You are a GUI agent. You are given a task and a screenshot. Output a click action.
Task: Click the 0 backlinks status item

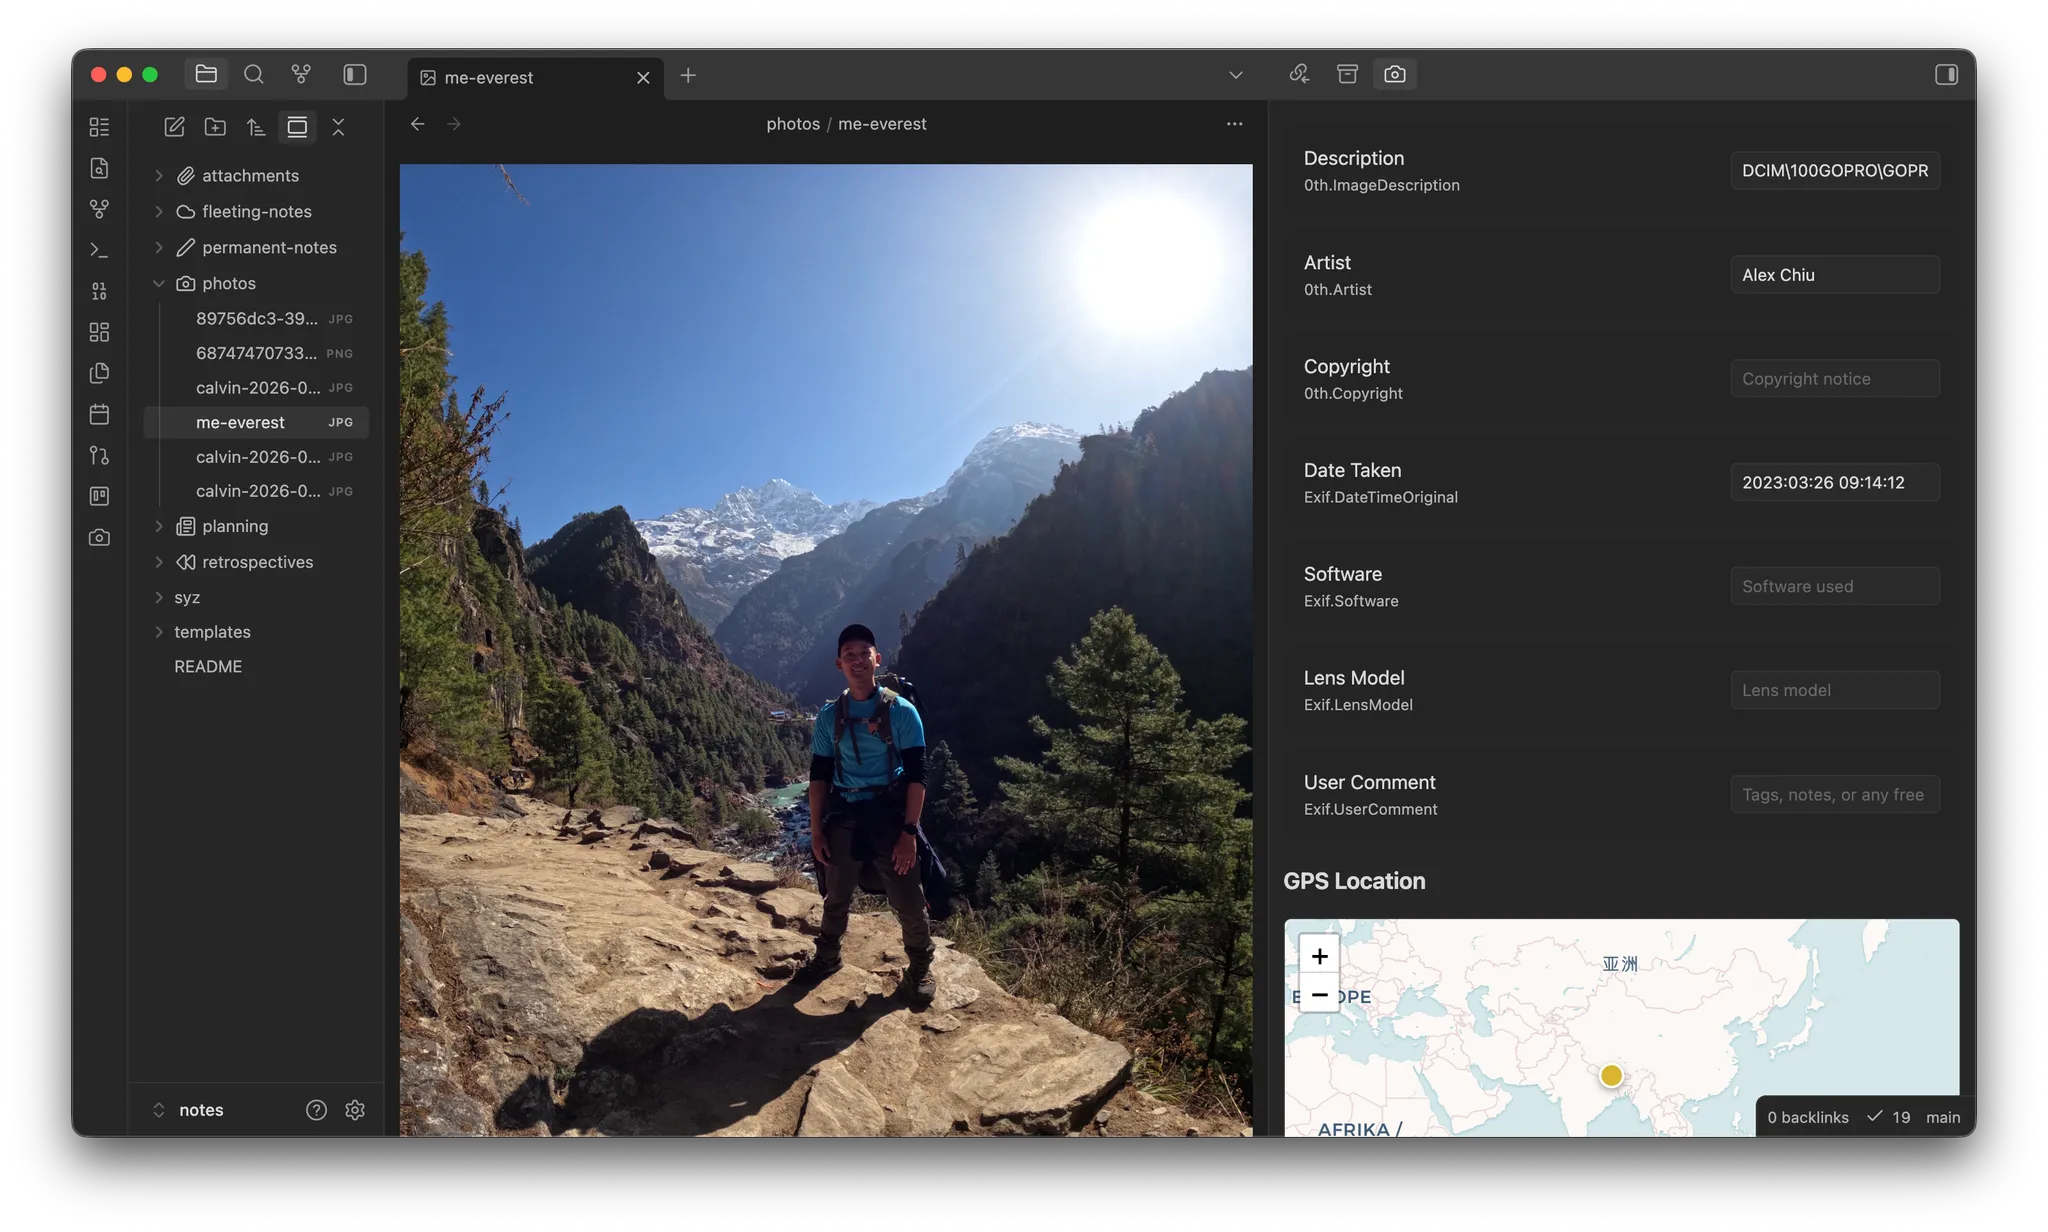tap(1808, 1118)
